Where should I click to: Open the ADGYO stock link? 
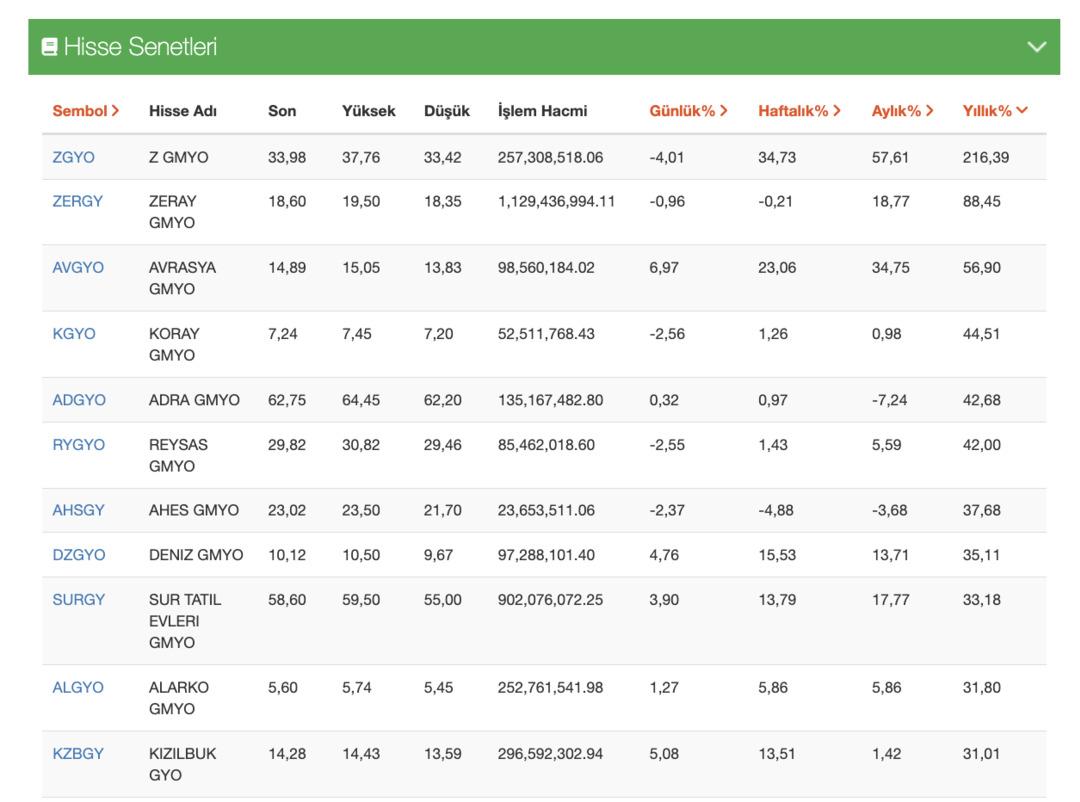coord(78,399)
